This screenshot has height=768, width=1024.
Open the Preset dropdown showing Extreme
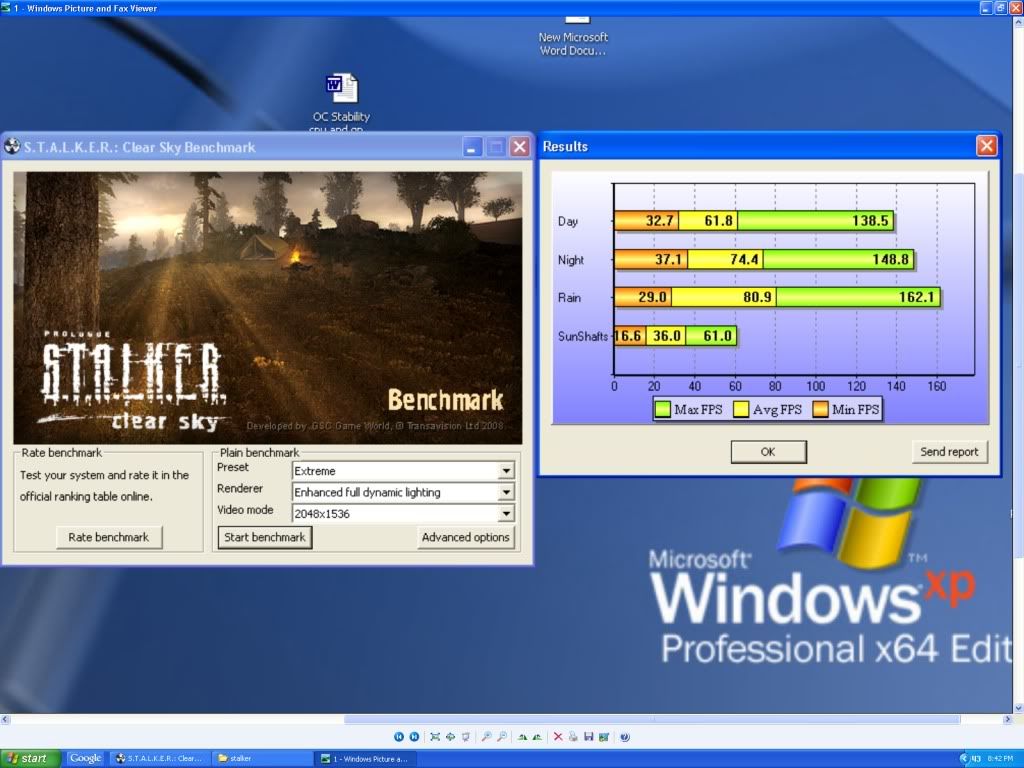506,471
